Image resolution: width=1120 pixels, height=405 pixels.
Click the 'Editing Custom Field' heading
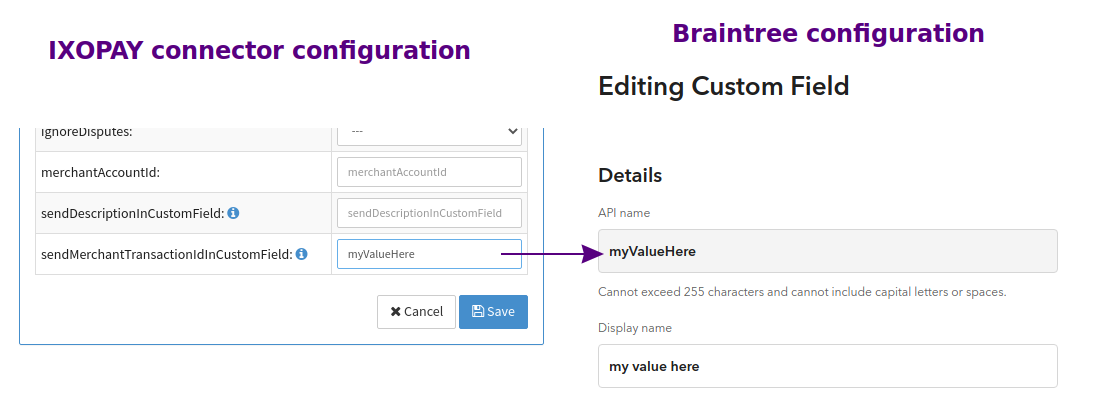click(723, 87)
